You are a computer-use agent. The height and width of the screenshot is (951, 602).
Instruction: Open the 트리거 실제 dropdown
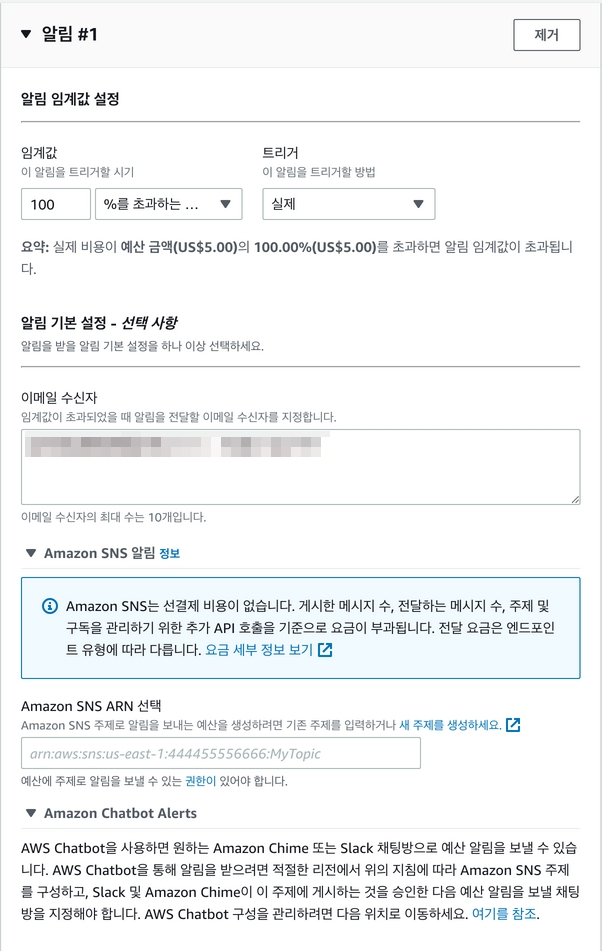click(348, 204)
